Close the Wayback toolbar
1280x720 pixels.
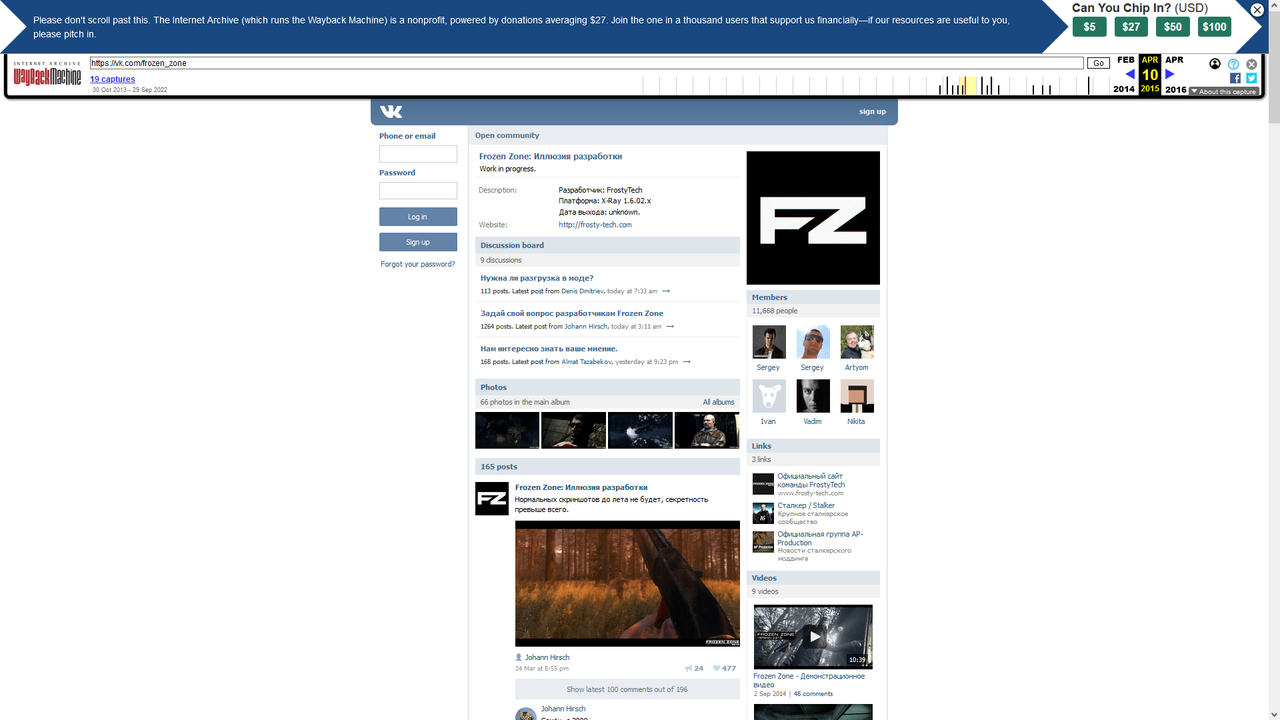coord(1251,64)
